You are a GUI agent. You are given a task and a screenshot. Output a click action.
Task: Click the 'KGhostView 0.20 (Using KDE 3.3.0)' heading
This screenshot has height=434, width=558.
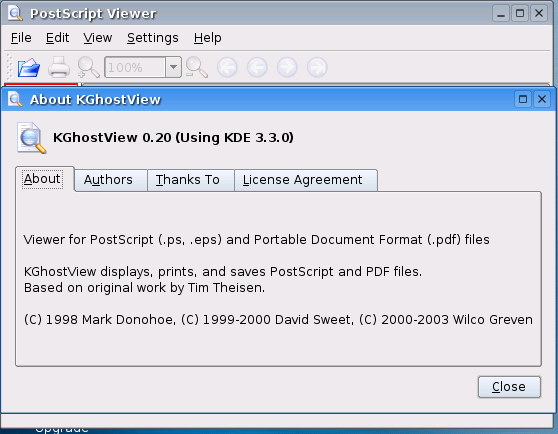coord(173,138)
